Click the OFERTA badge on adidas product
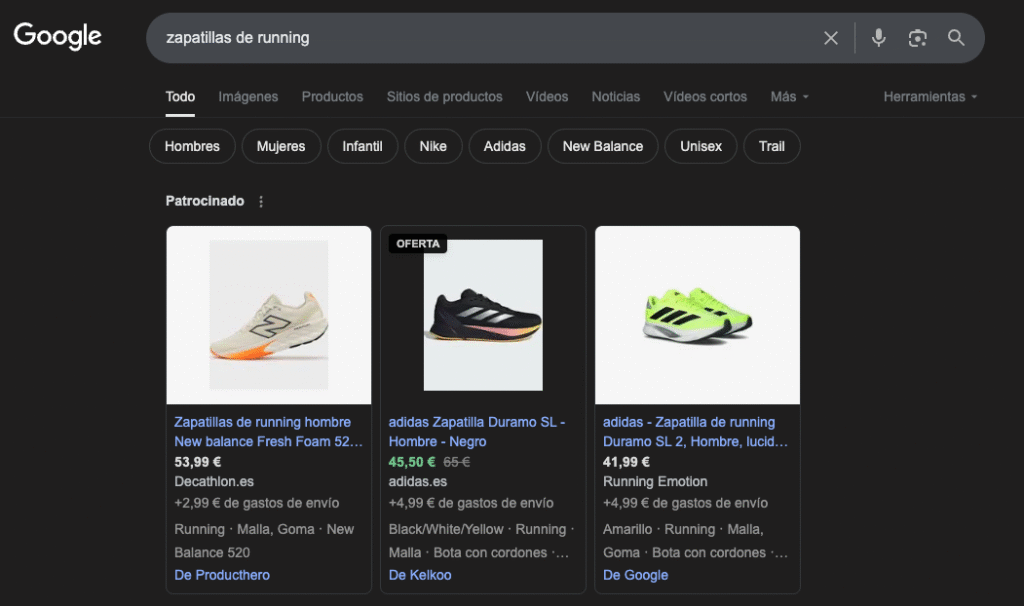 [x=418, y=244]
